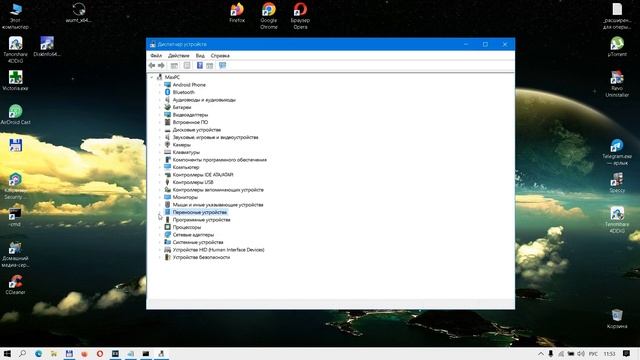Click the volume speaker tray icon

[581, 354]
